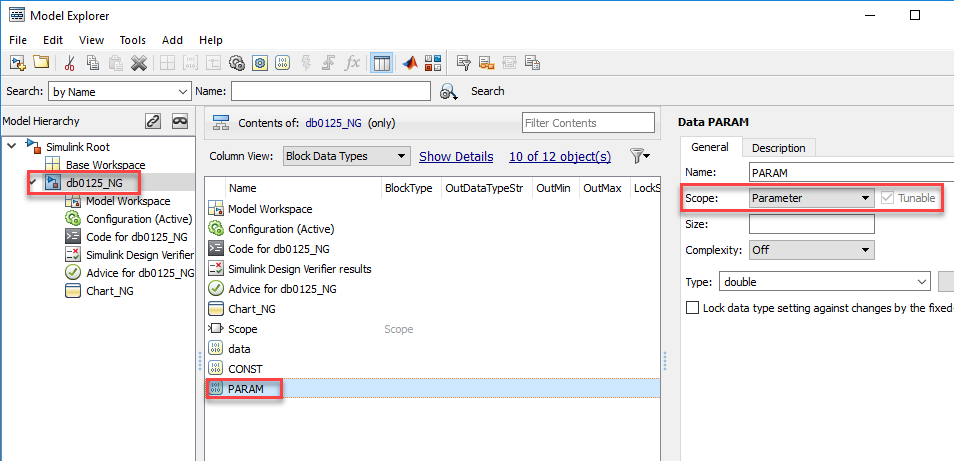Click the Filter Contents input field
Screen dimensions: 954x461
click(x=588, y=123)
